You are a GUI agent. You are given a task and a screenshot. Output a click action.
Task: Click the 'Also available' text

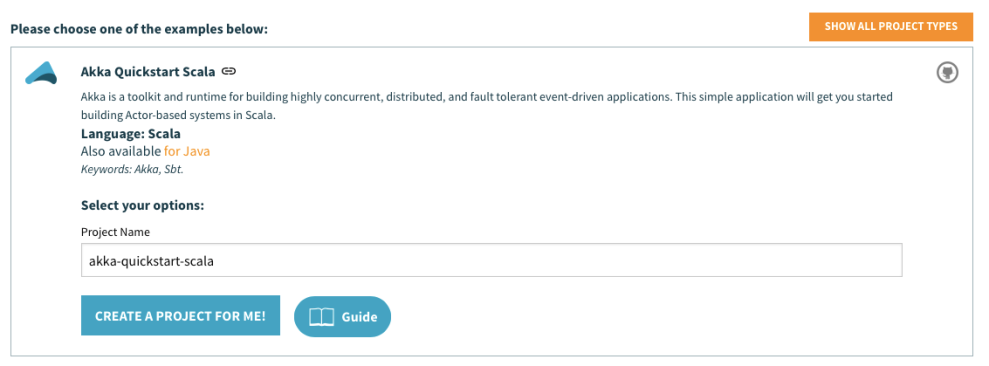coord(121,151)
